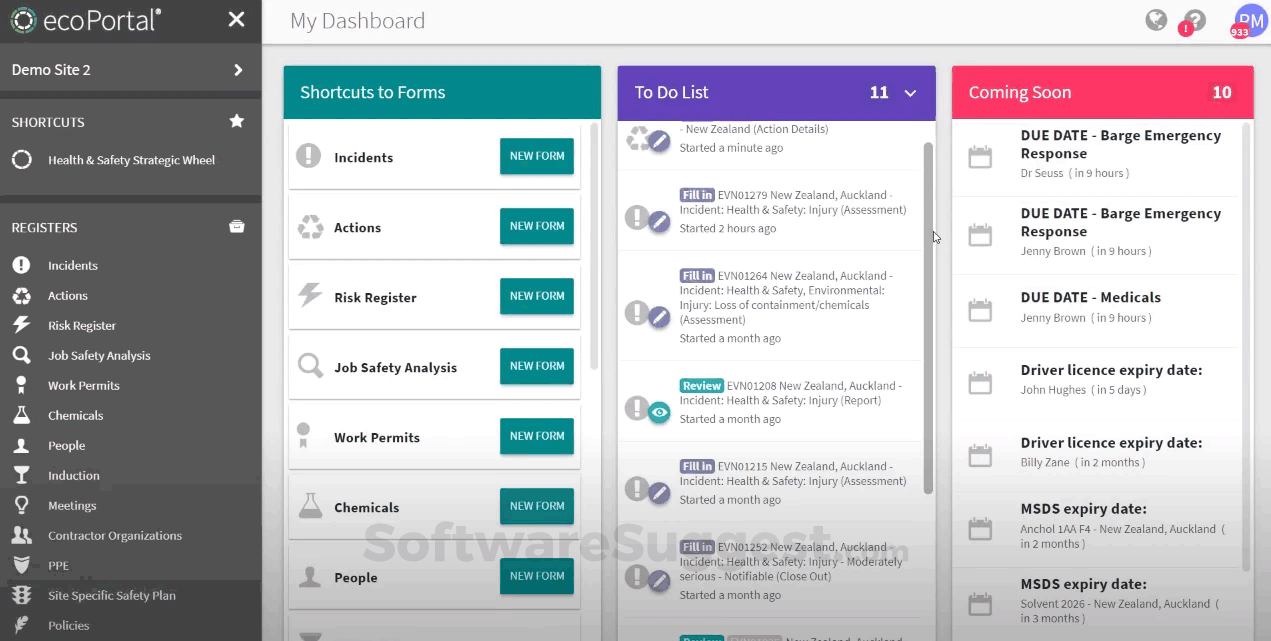Create a new Work Permits form
Viewport: 1271px width, 641px height.
click(x=536, y=436)
